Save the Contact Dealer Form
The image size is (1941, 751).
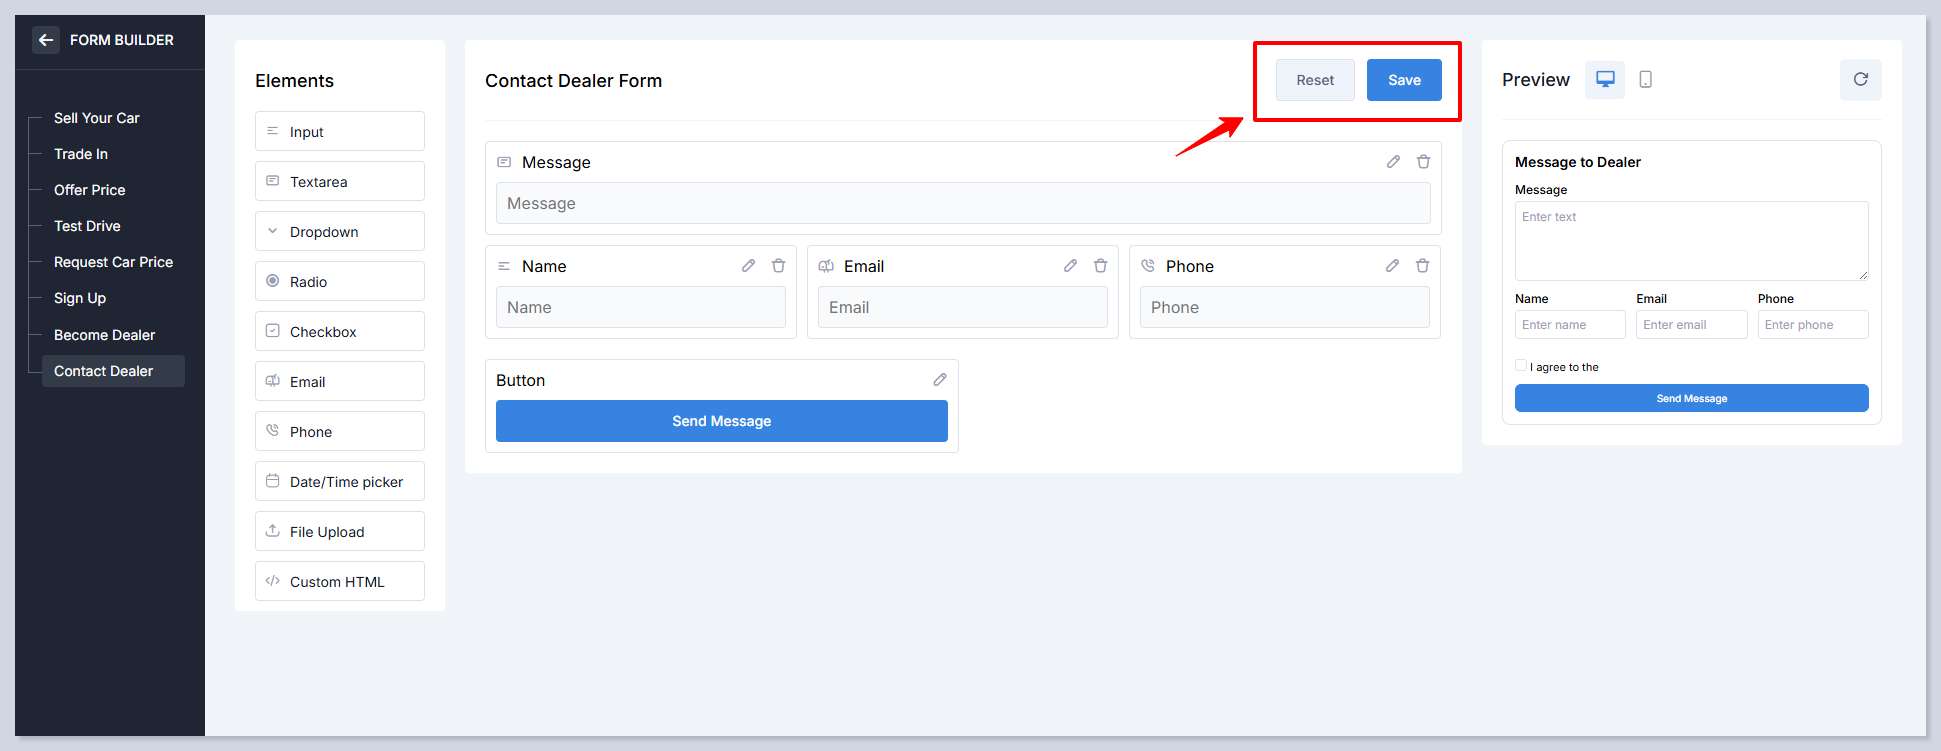[x=1403, y=80]
